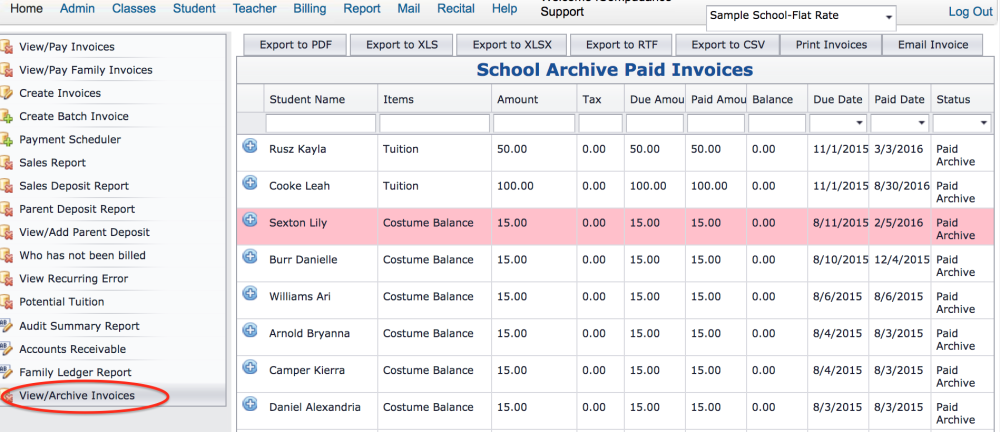Click Export to PDF button
The width and height of the screenshot is (1000, 432).
pyautogui.click(x=295, y=45)
